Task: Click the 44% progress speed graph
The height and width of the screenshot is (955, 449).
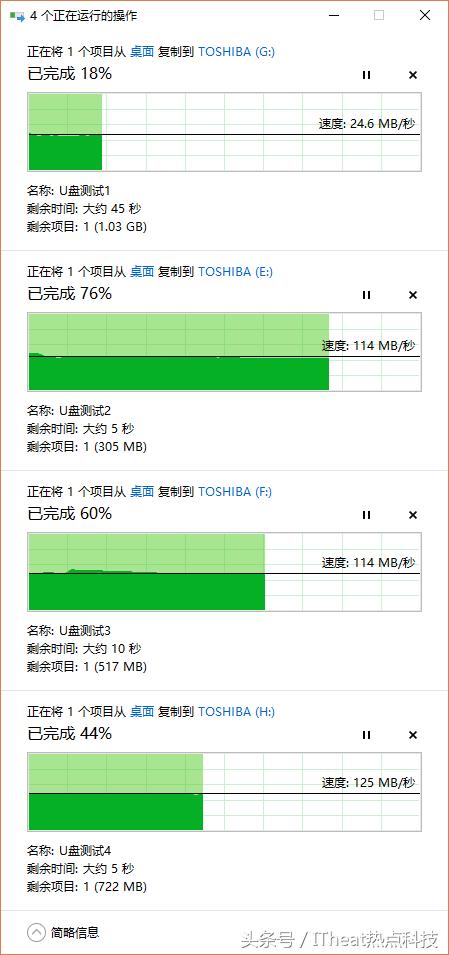Action: click(x=224, y=792)
